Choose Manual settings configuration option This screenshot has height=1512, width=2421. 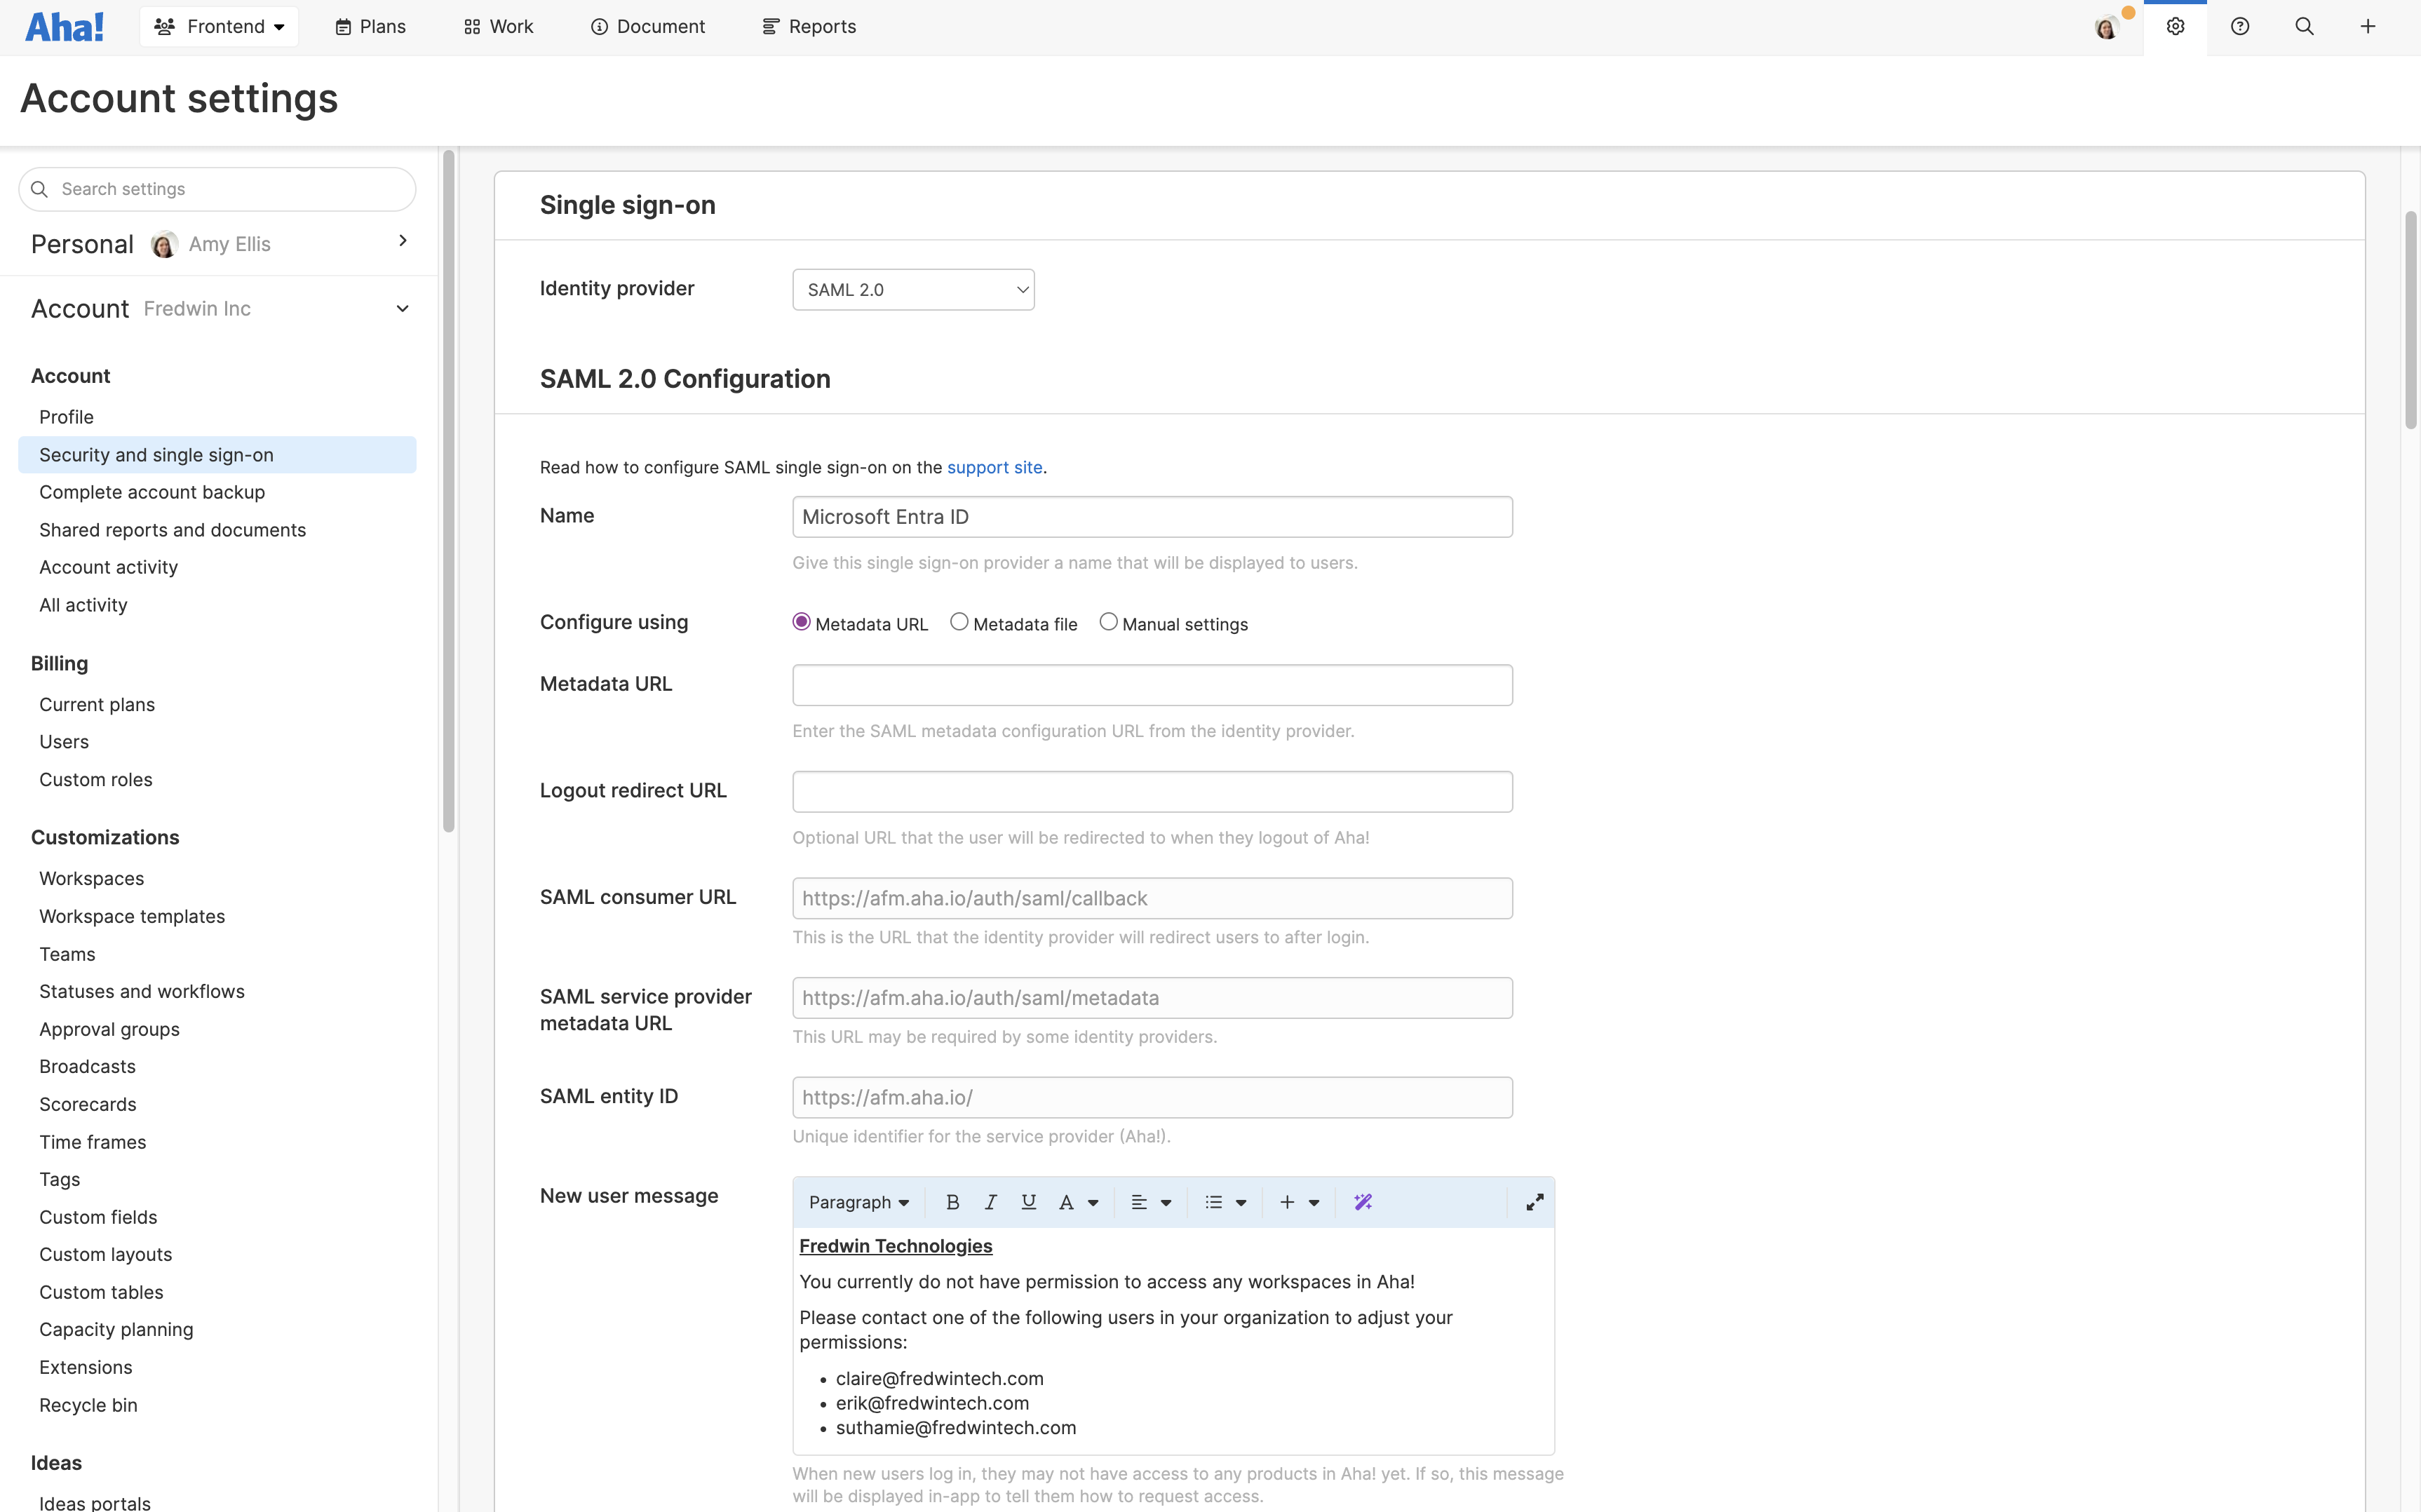point(1108,621)
